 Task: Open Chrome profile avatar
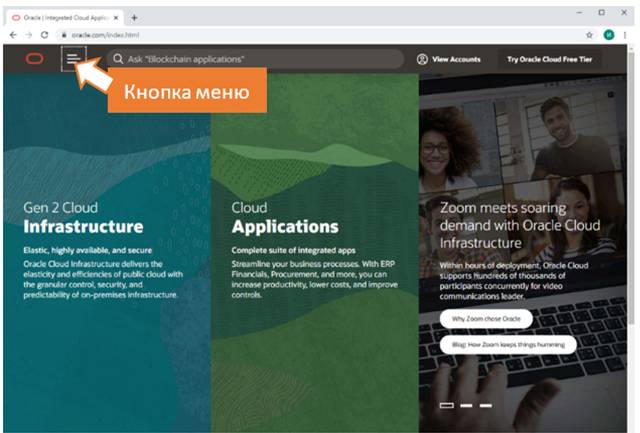pos(609,34)
